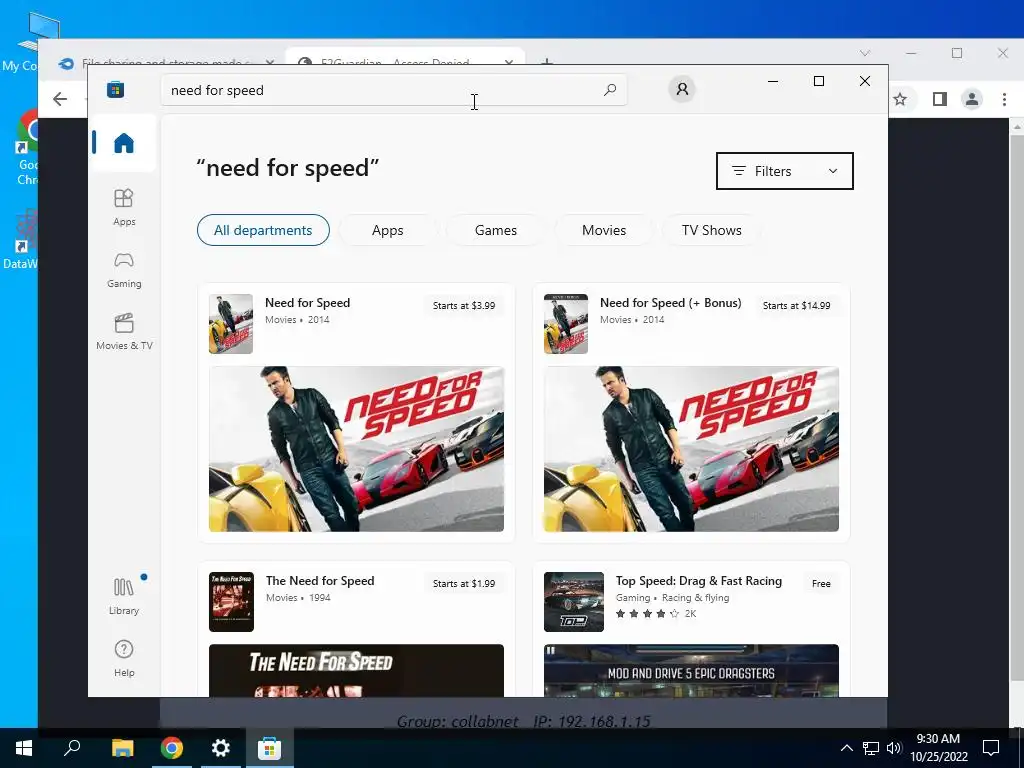This screenshot has height=768, width=1024.
Task: Open the Need for Speed movie title
Action: [308, 302]
